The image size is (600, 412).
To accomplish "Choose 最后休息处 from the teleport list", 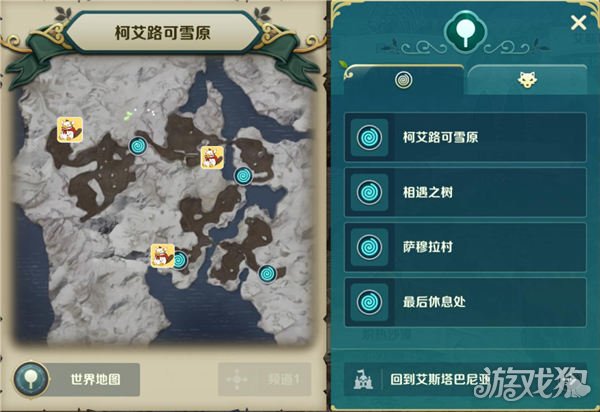I will pyautogui.click(x=465, y=302).
